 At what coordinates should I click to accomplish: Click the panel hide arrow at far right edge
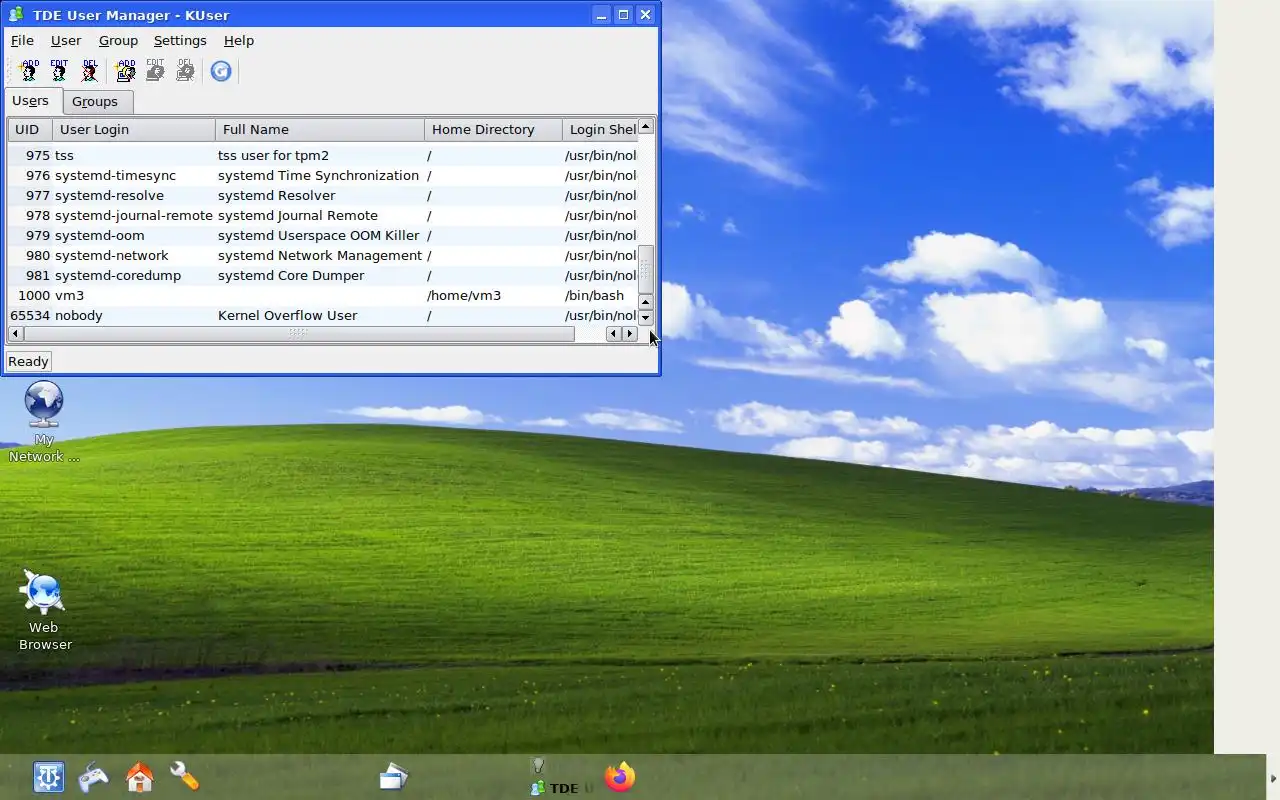pyautogui.click(x=1272, y=778)
